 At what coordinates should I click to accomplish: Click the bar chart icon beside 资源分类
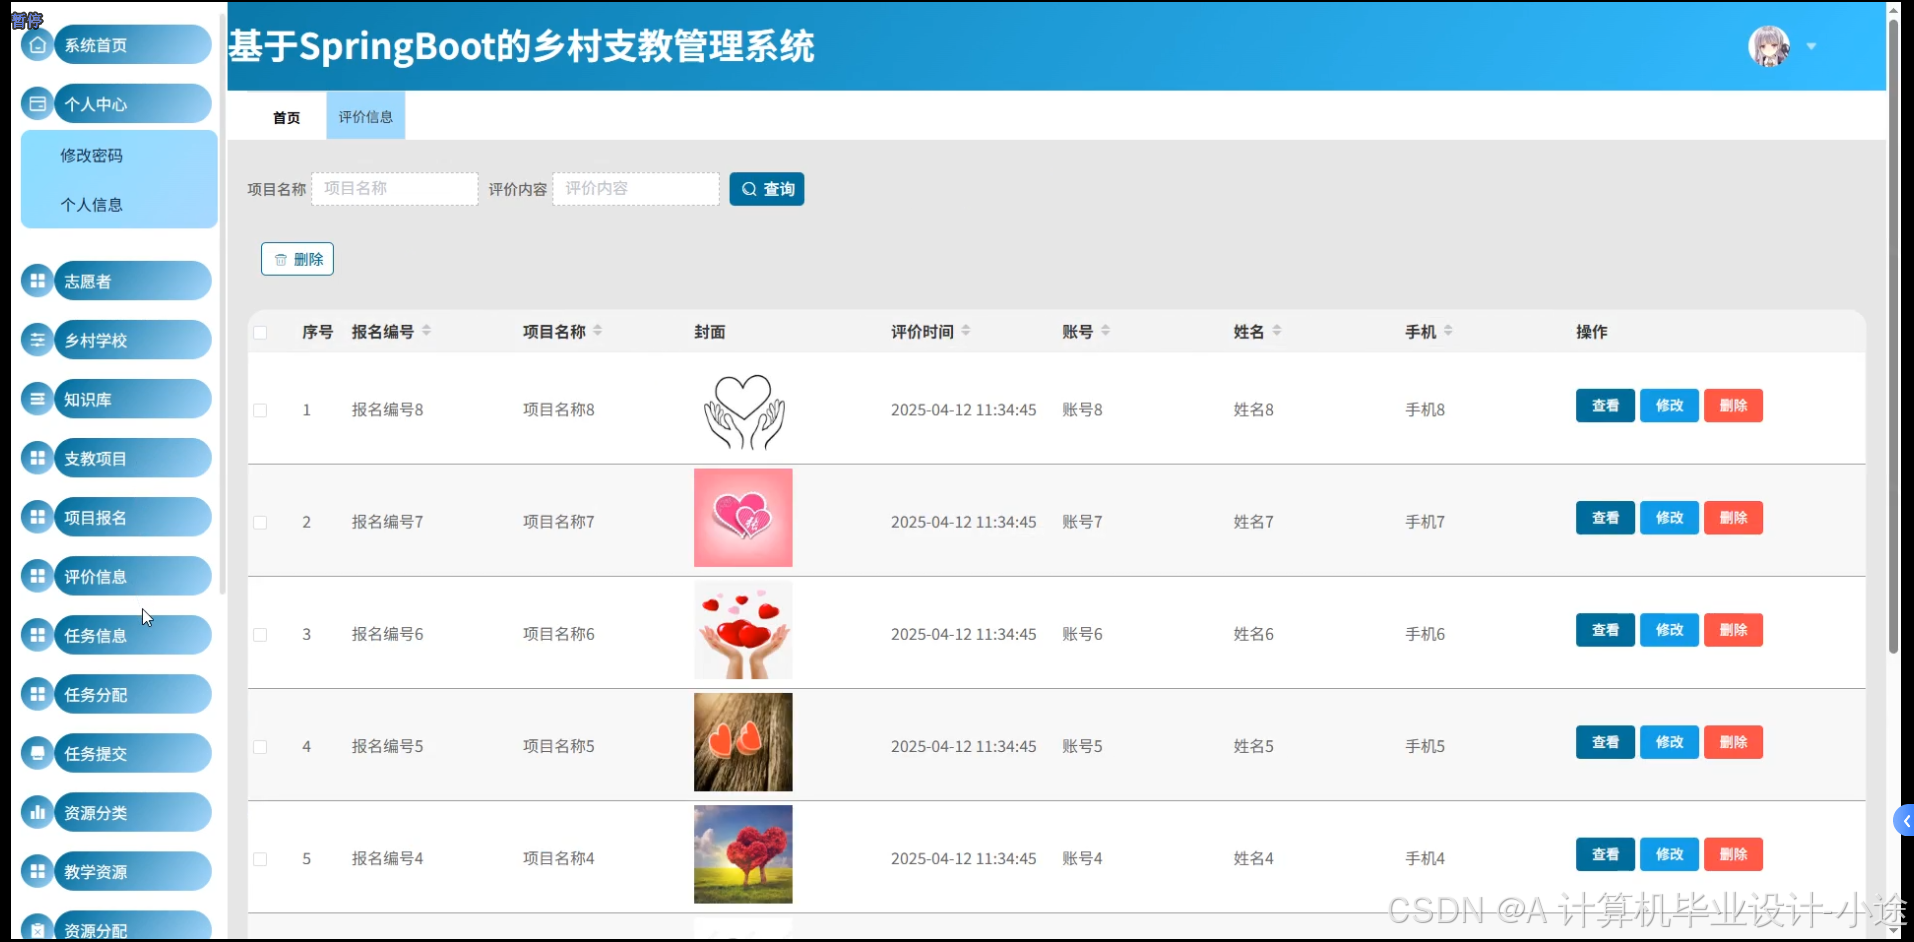click(37, 812)
